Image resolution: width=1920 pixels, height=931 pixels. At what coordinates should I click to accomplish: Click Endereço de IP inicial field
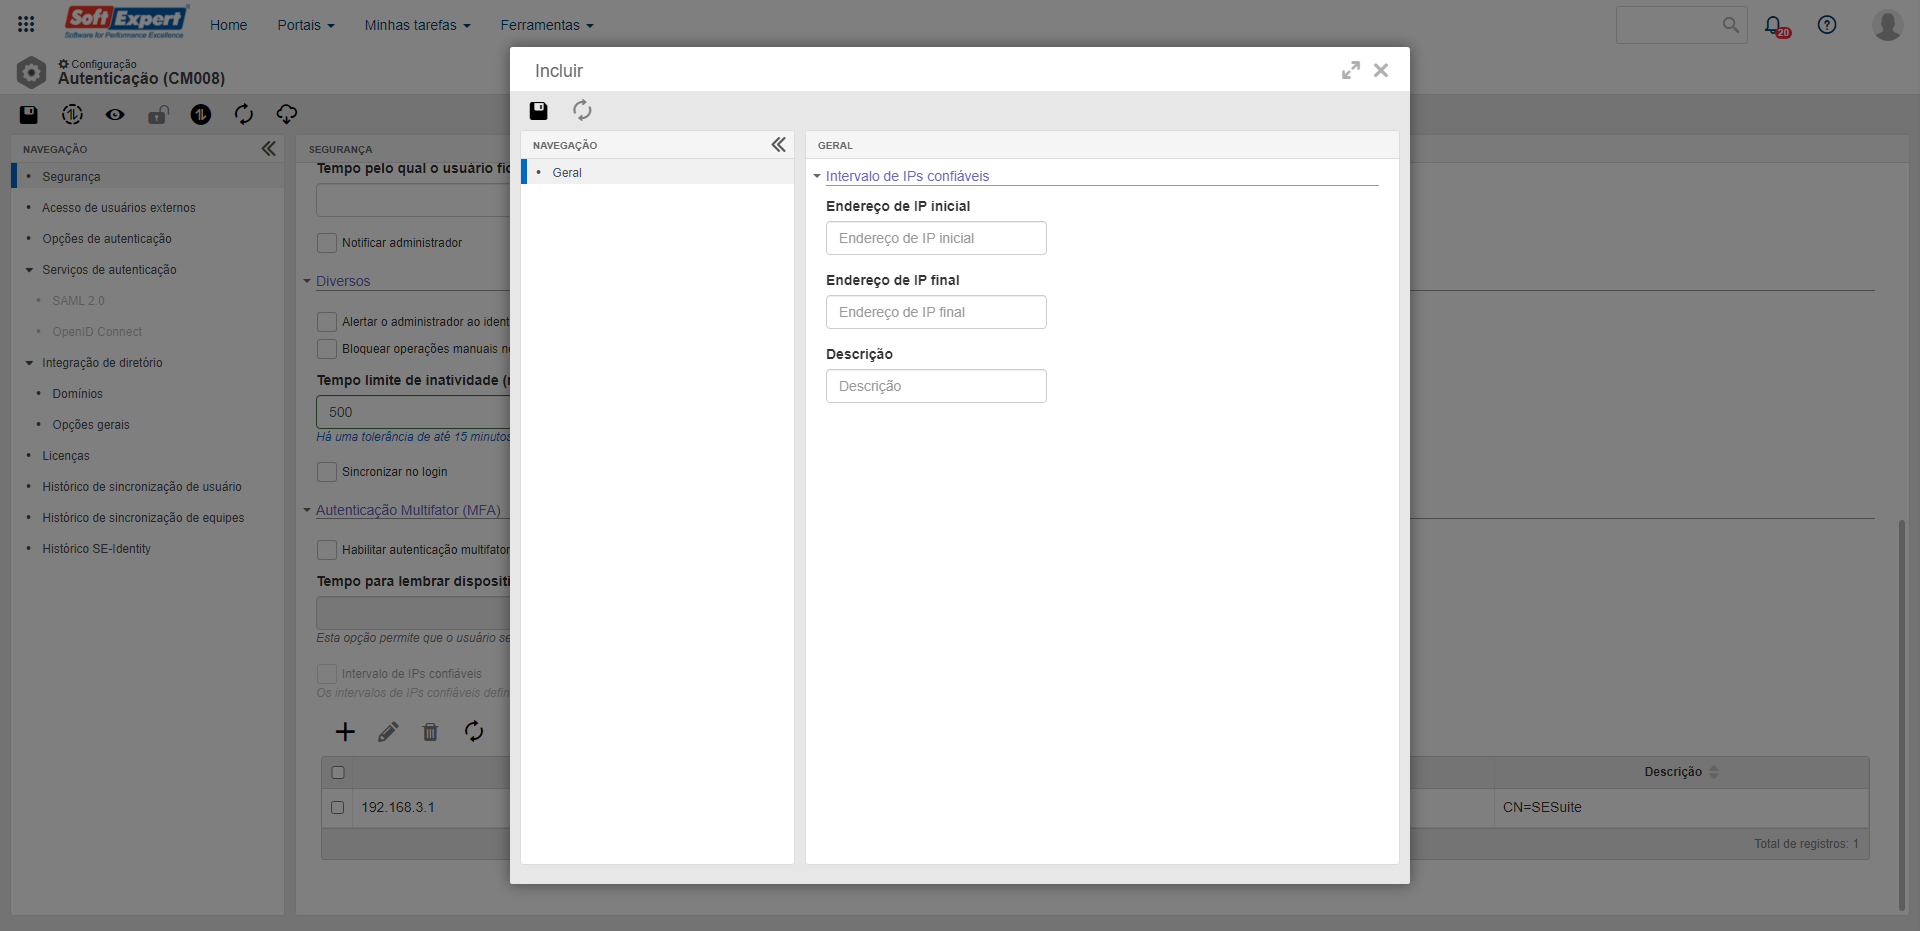click(x=936, y=238)
